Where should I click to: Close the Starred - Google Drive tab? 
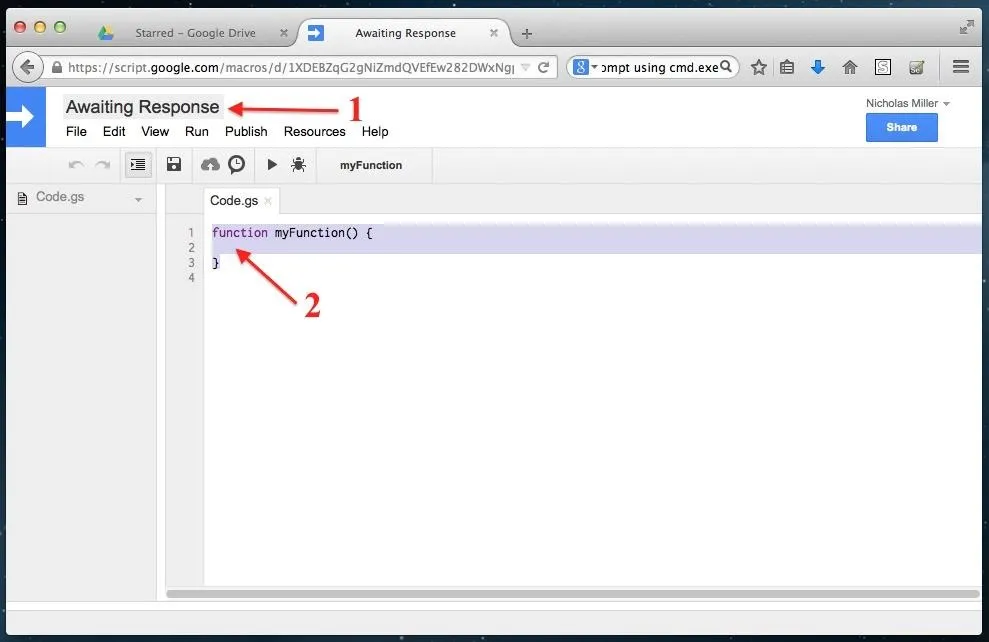[284, 33]
